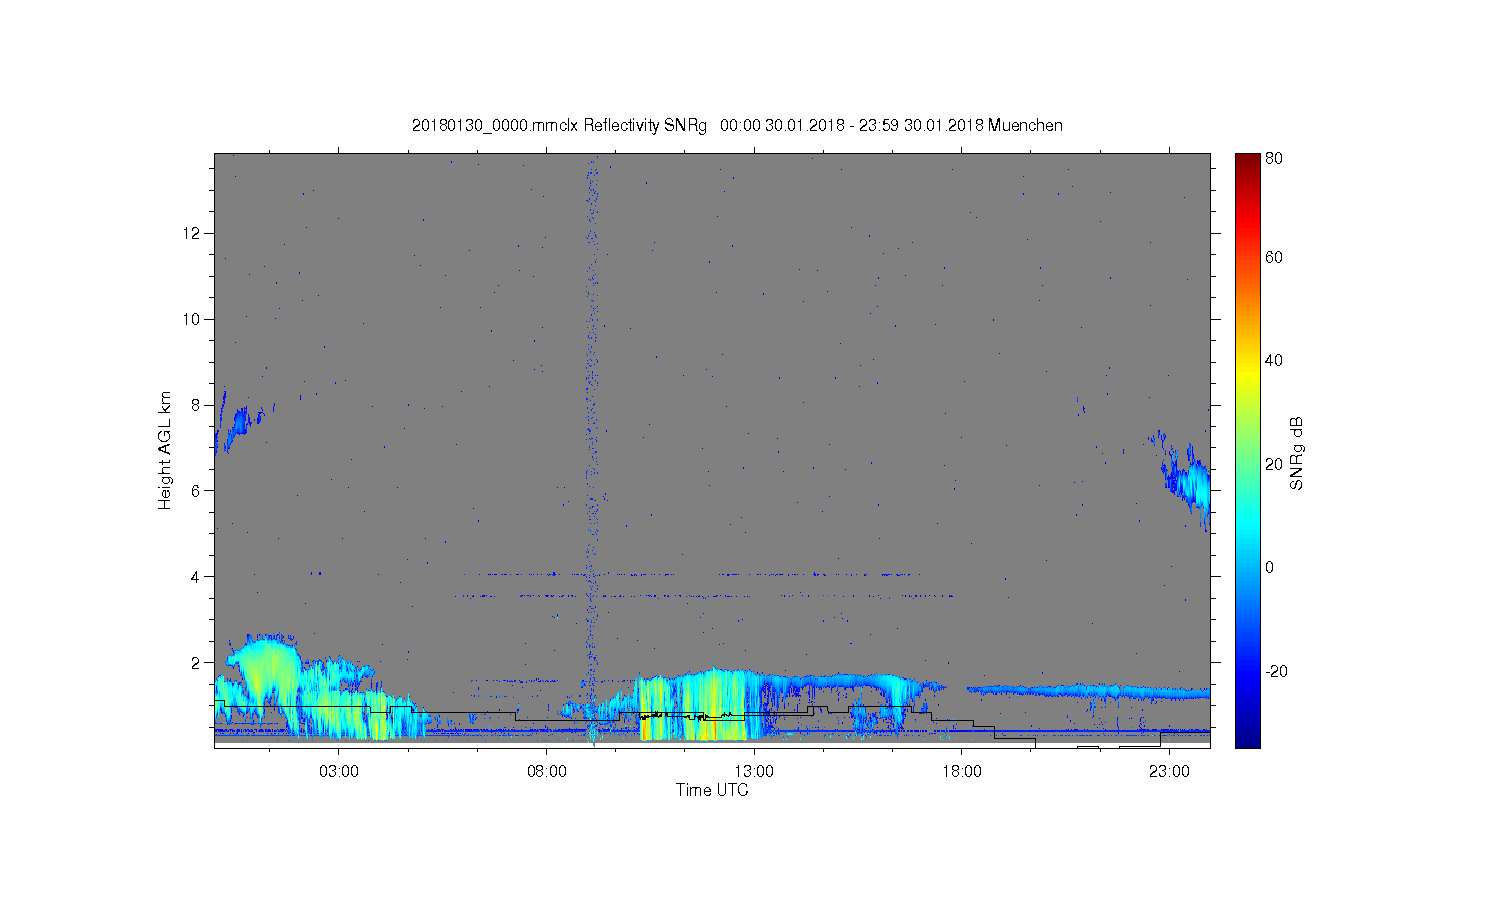The image size is (1500, 900).
Task: Click the colorbar tick label 80
Action: coord(1274,159)
